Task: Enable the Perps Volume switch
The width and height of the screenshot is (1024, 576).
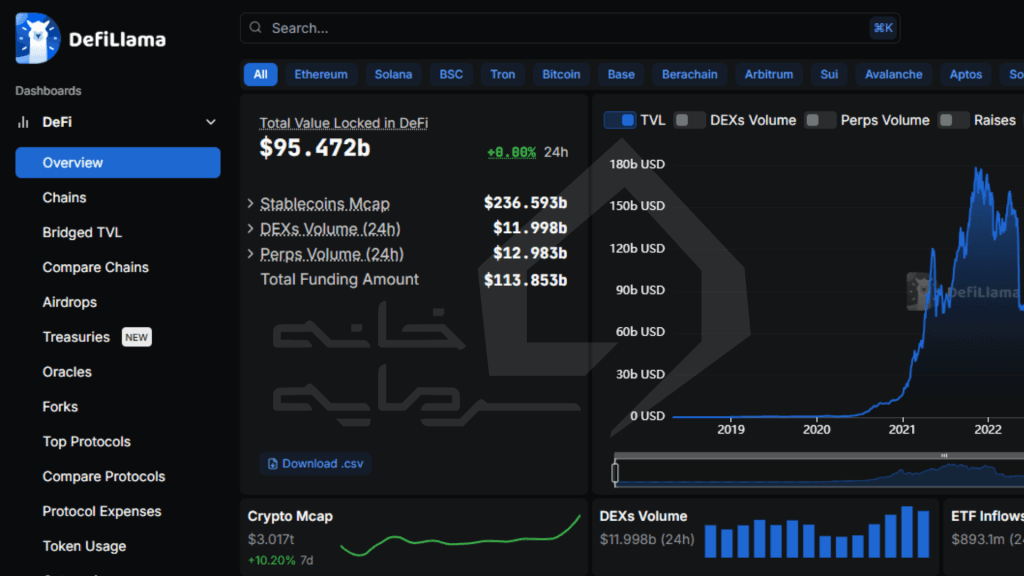Action: pyautogui.click(x=820, y=120)
